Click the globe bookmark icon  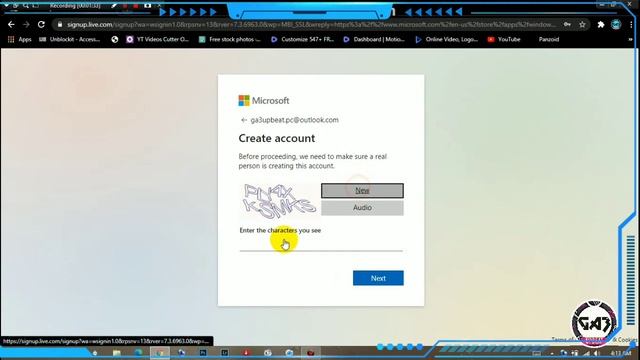pos(115,40)
